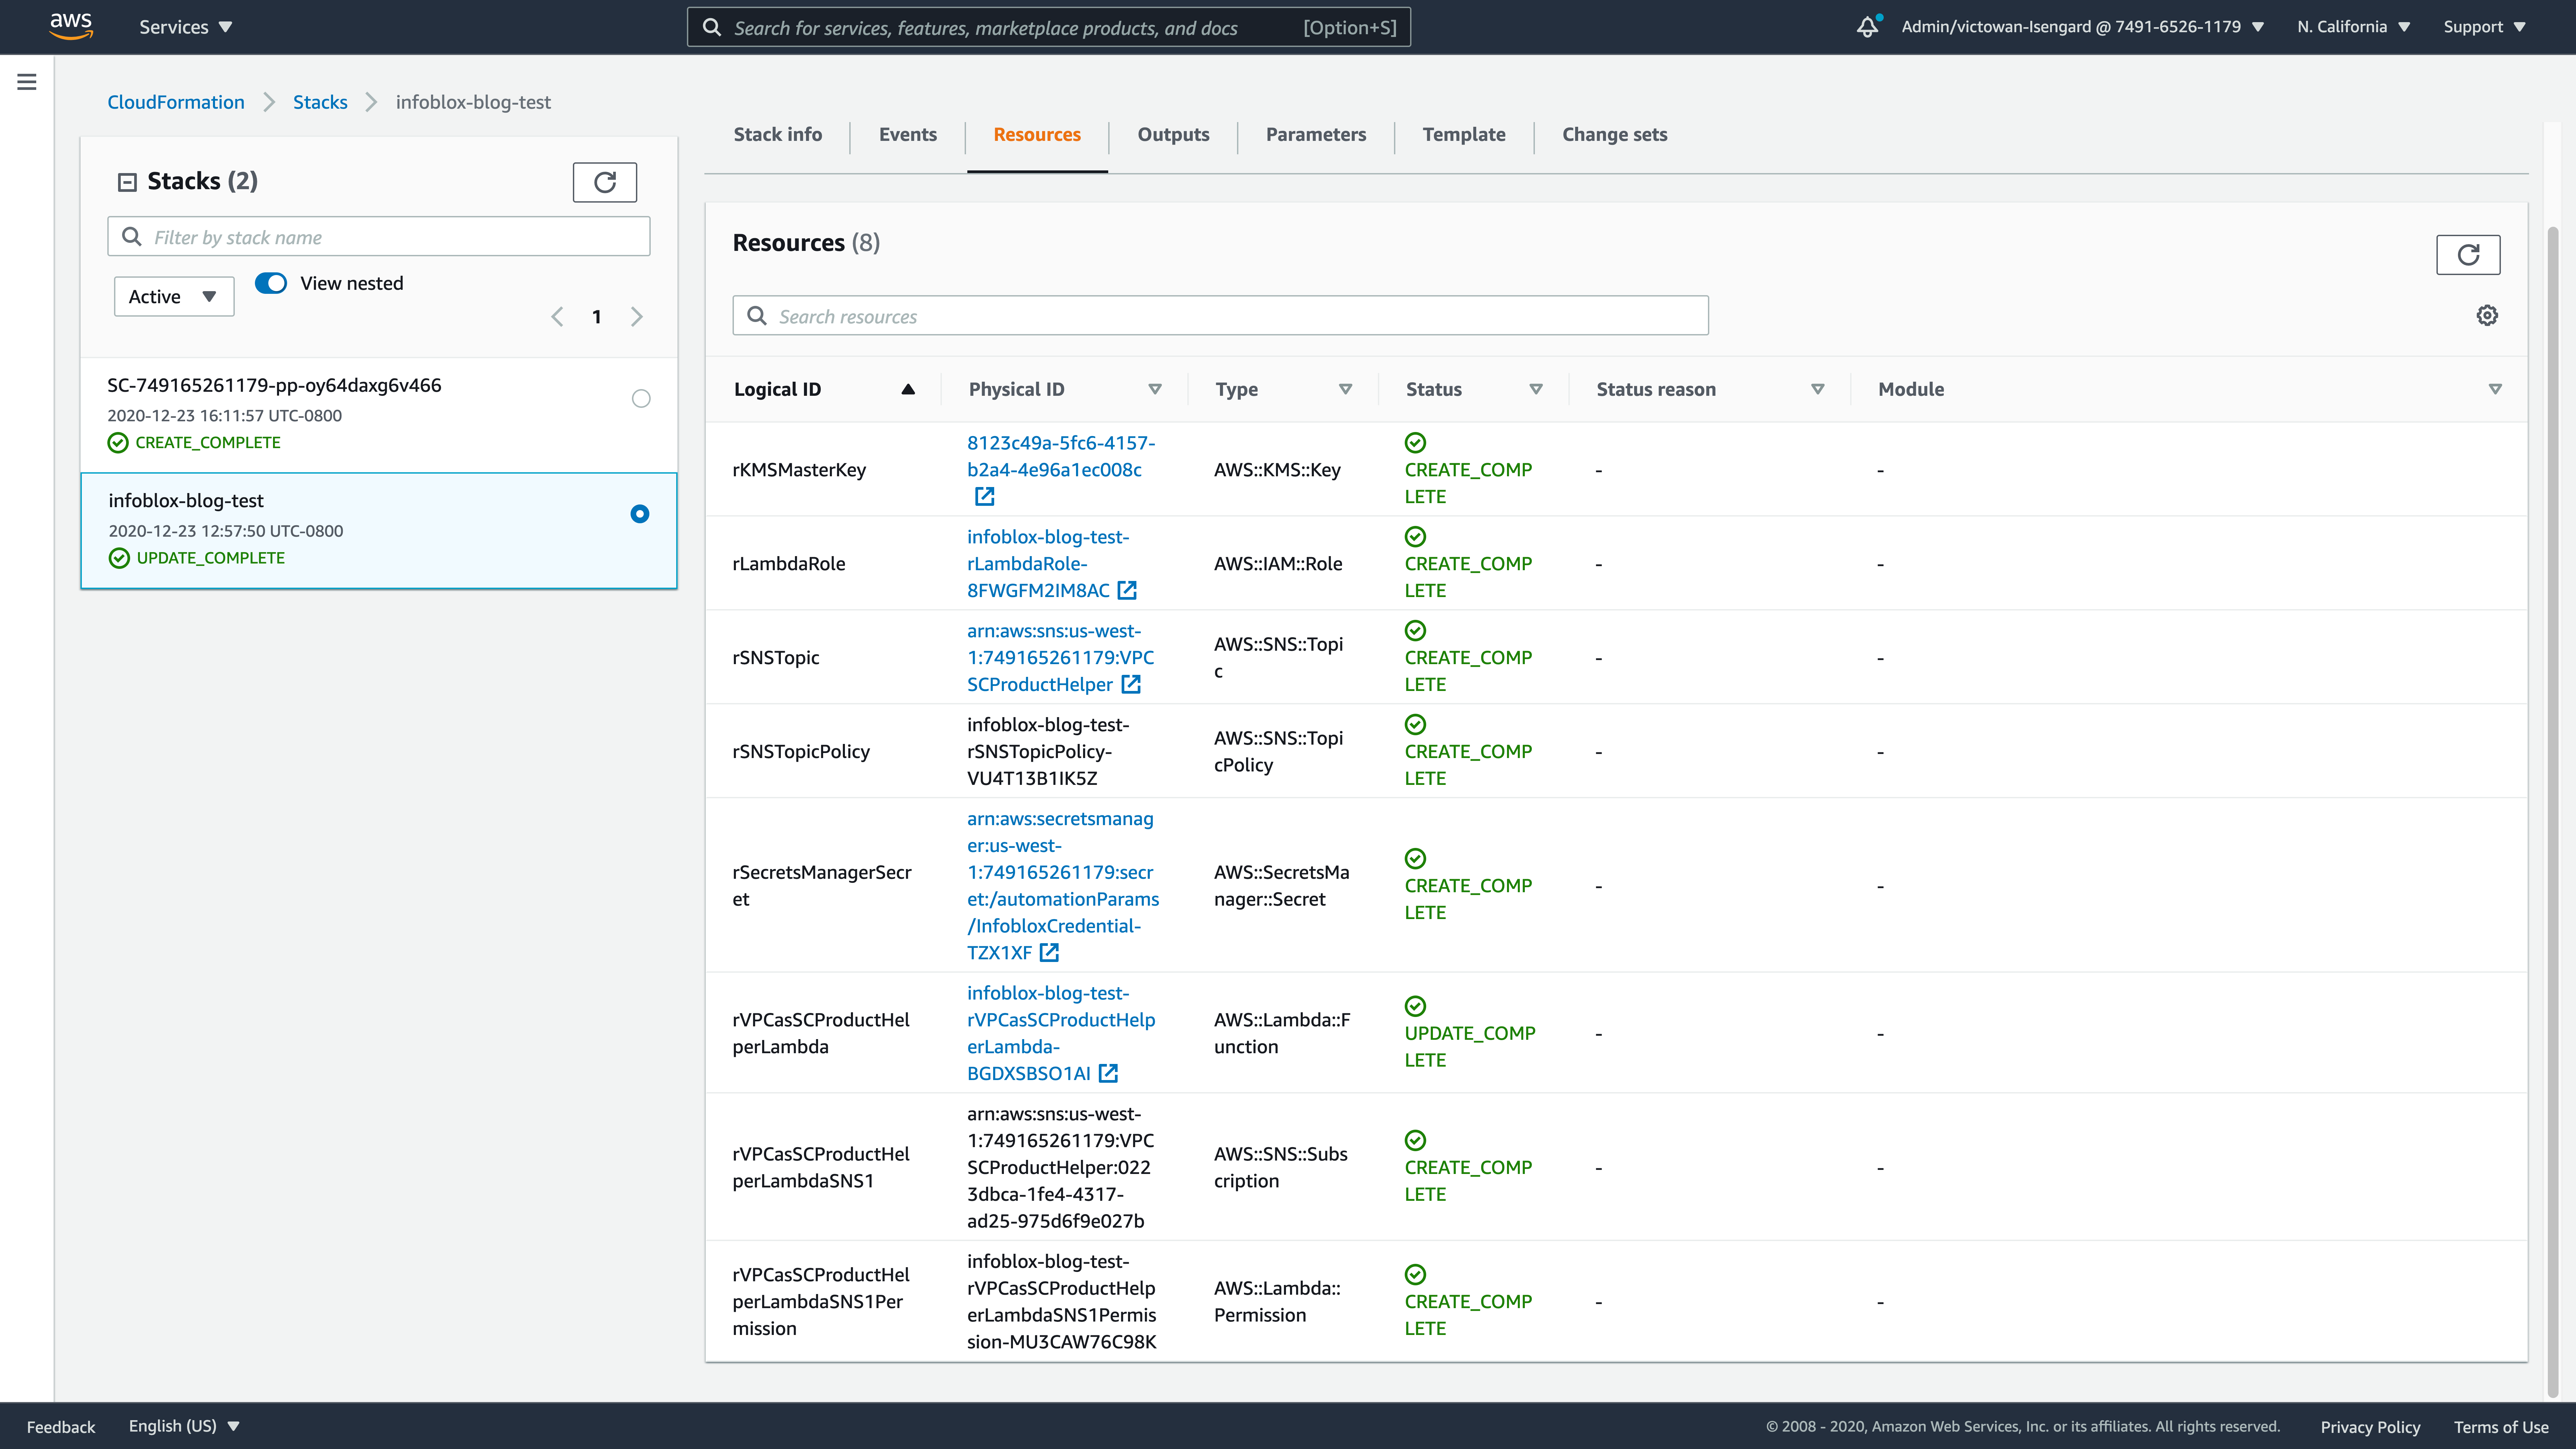Viewport: 2576px width, 1449px height.
Task: Collapse the Stacks panel square icon
Action: [x=127, y=182]
